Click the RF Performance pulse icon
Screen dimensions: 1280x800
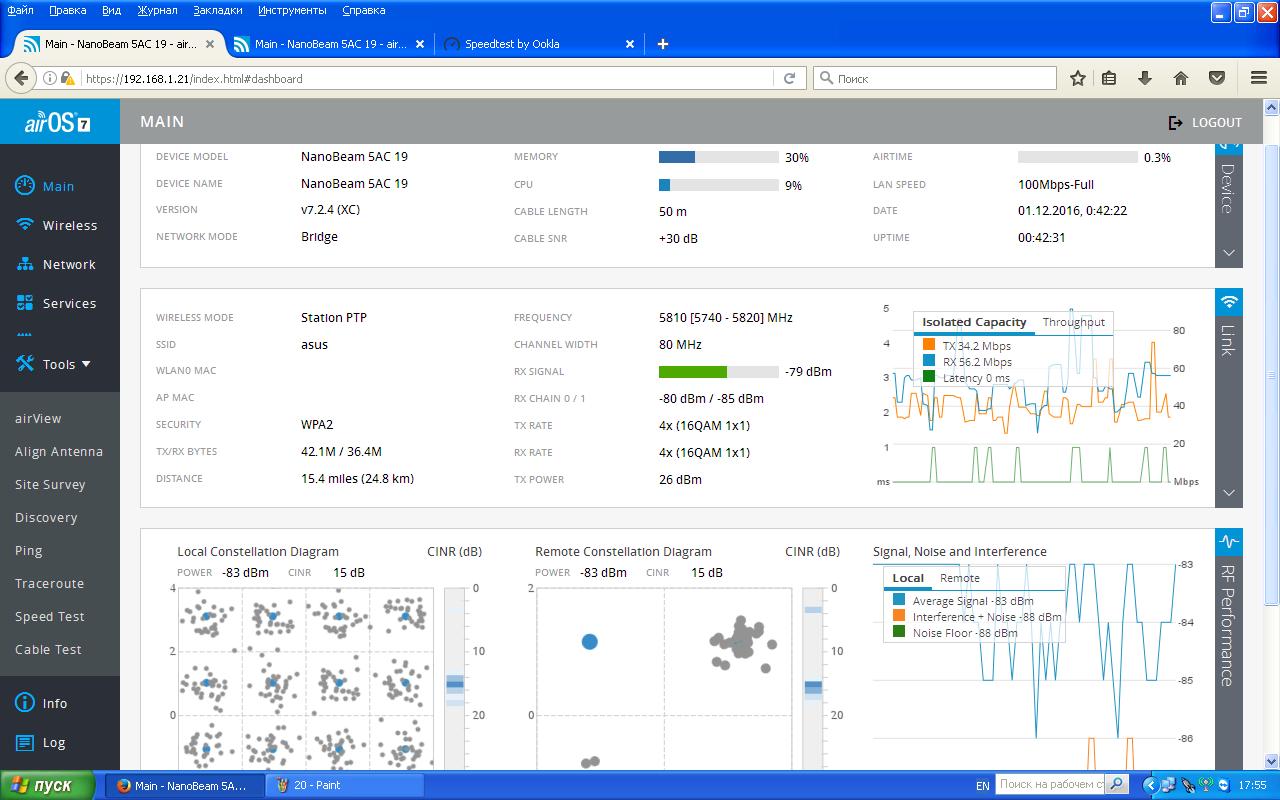(x=1229, y=541)
